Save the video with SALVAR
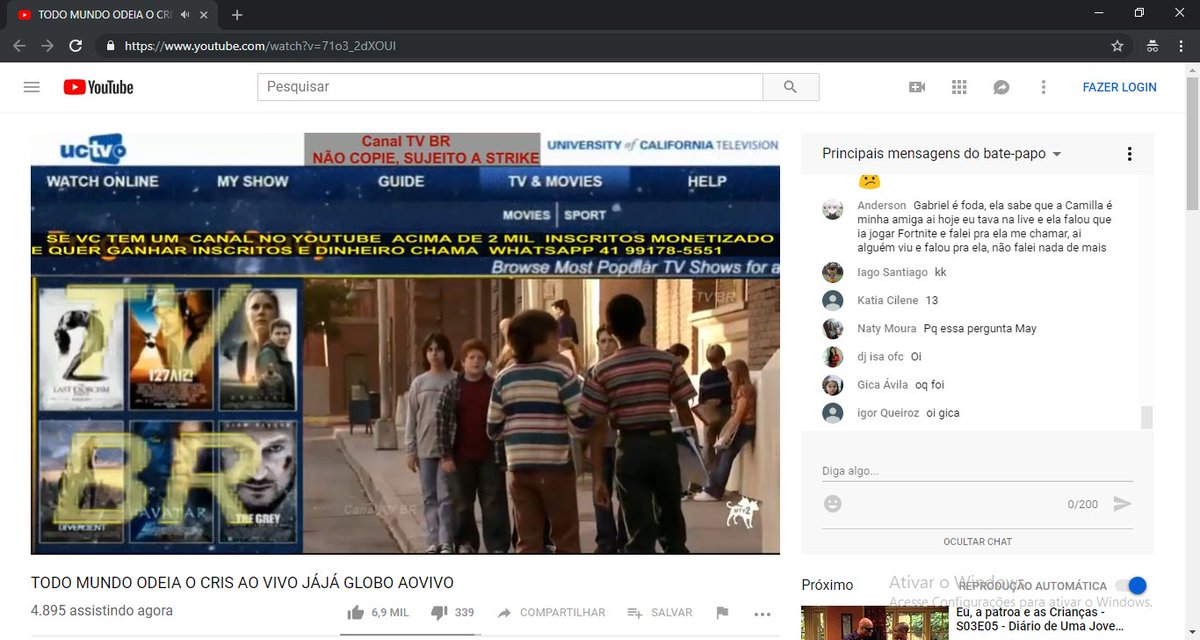The image size is (1200, 640). tap(660, 612)
